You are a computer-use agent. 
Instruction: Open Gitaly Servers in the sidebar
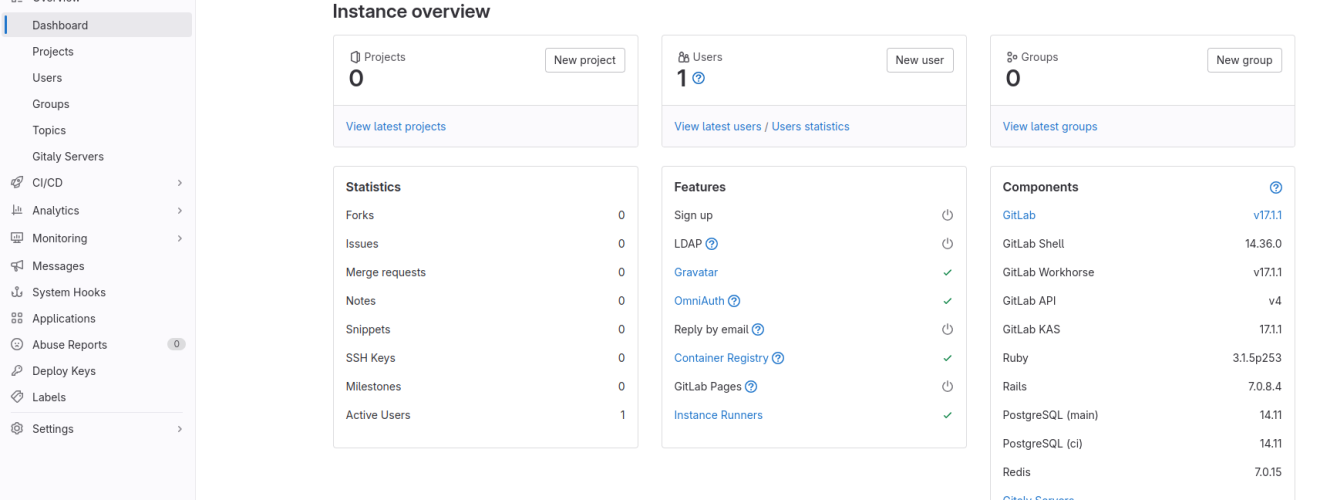coord(98,157)
